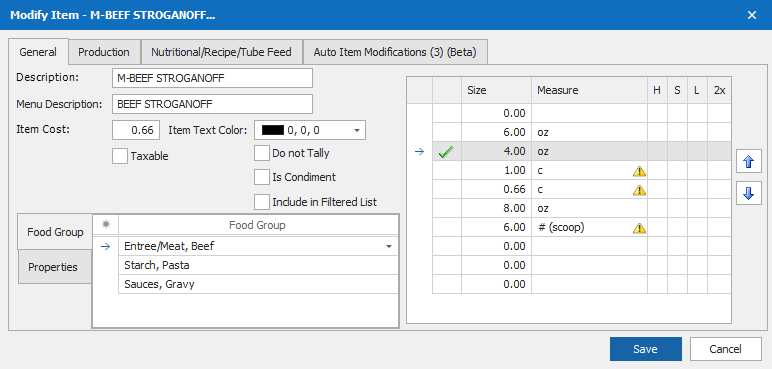772x369 pixels.
Task: Click row indicator arrow beside 4.00 oz
Action: pos(419,152)
